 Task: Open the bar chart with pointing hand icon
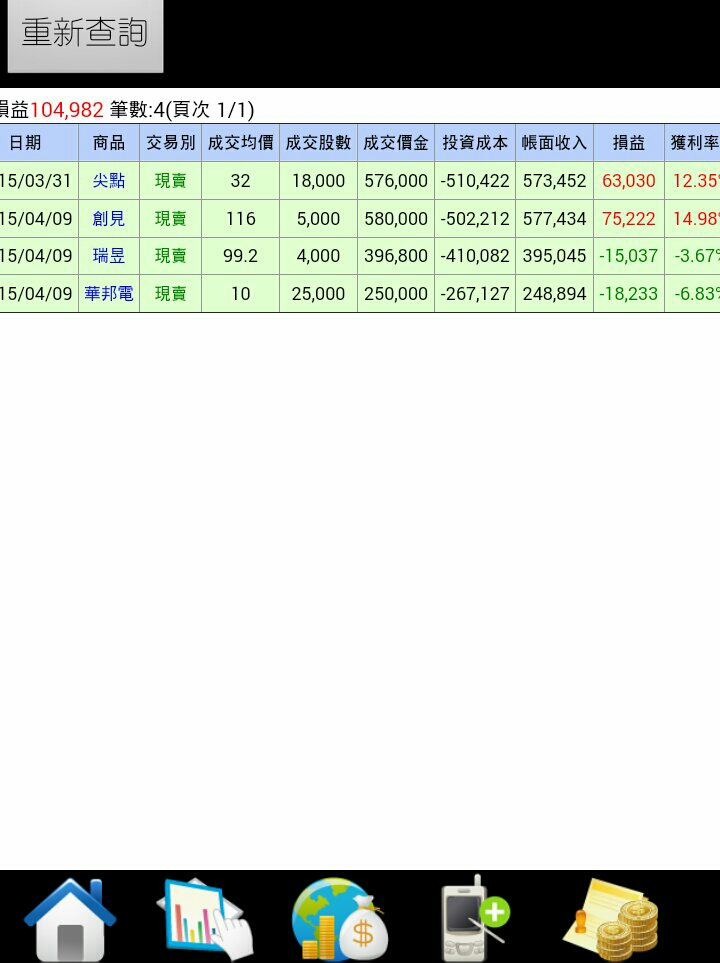point(205,919)
